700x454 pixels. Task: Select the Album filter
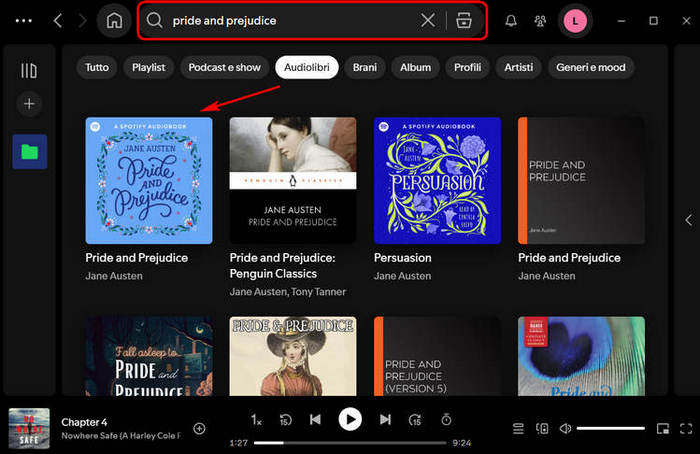[x=416, y=67]
